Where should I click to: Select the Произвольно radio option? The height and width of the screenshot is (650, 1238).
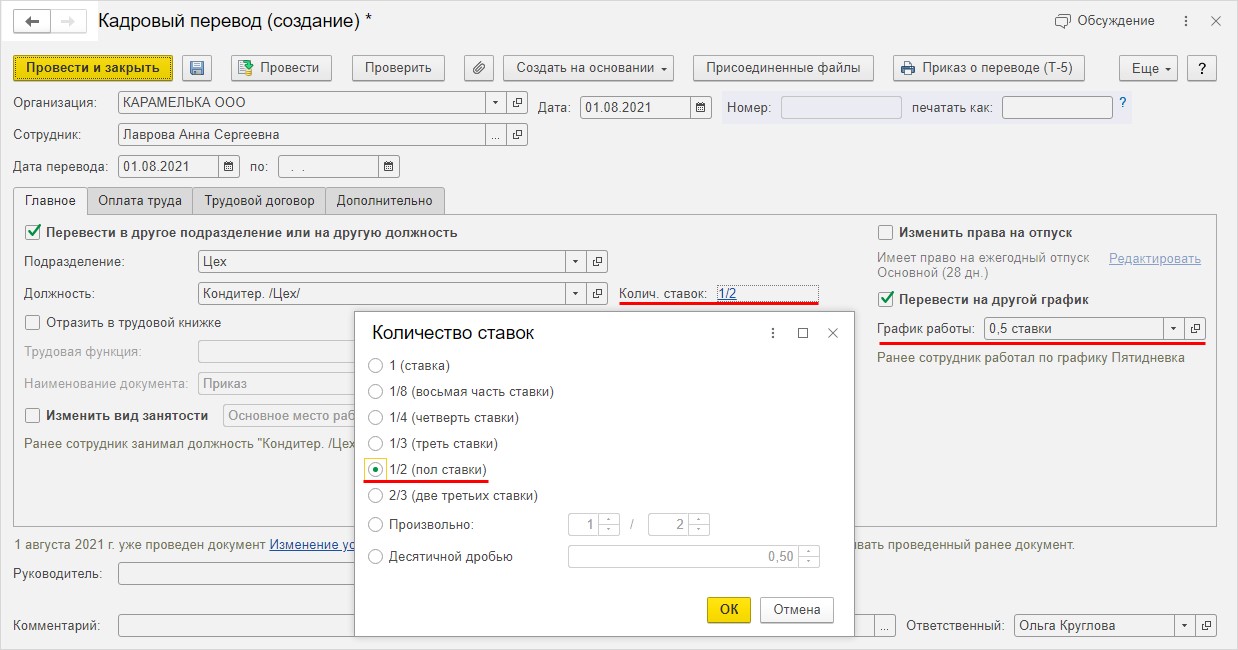(376, 524)
